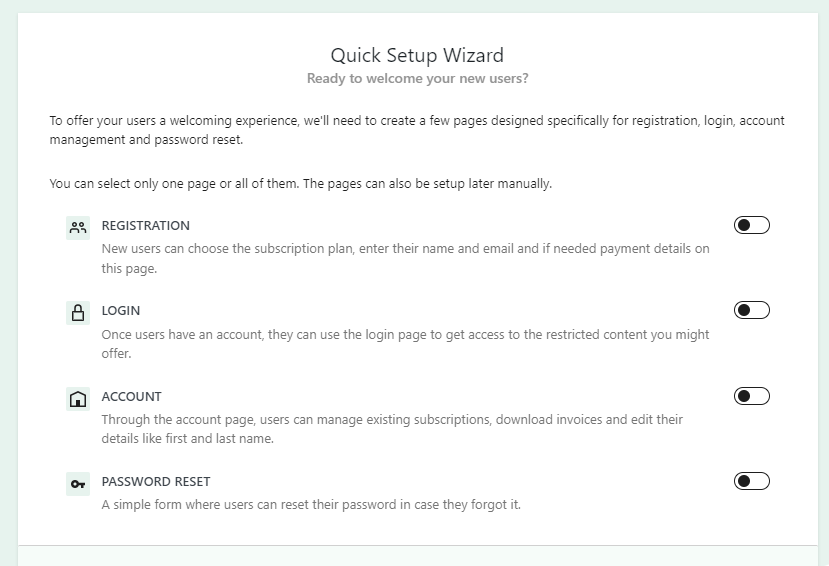Click the Registration description about subscription plans
Screen dimensions: 829x566
point(406,258)
